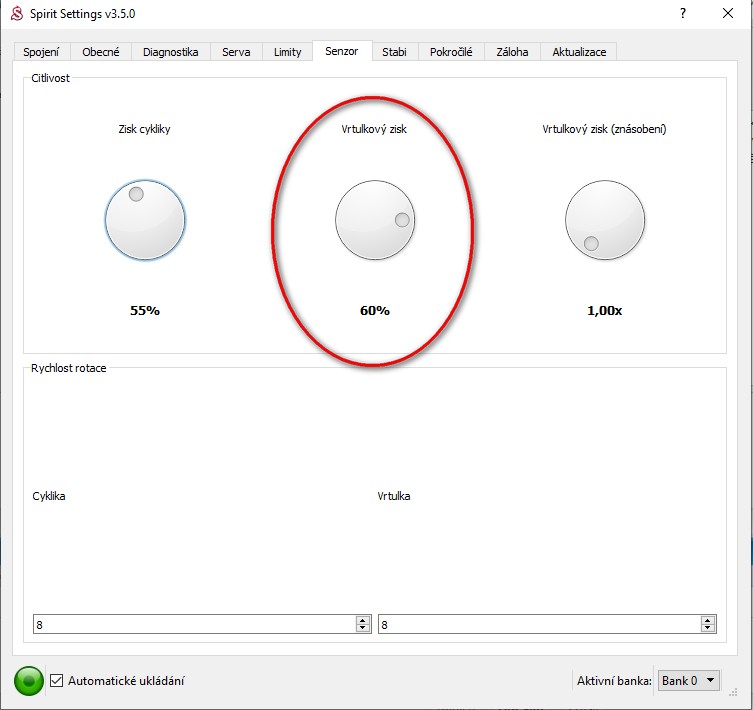Open the Pokročilé tab
This screenshot has height=710, width=753.
(x=452, y=52)
